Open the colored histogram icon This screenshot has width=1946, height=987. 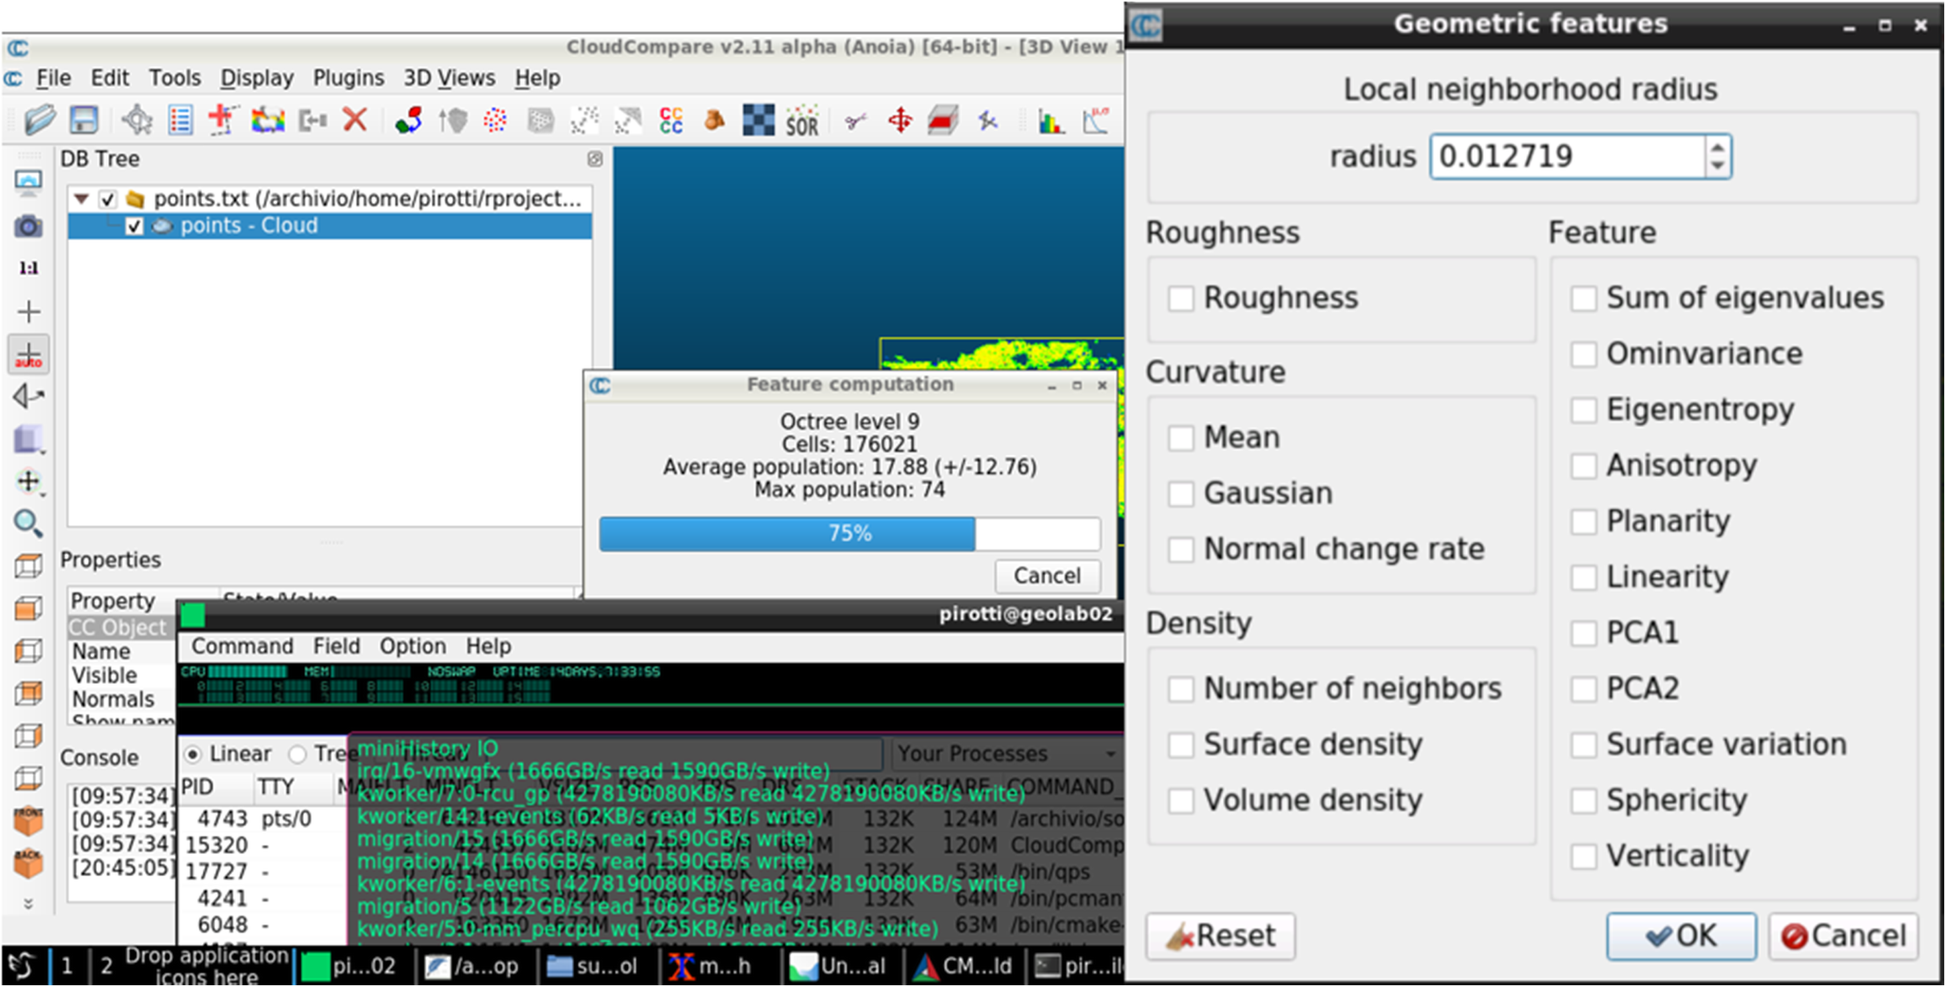point(1051,121)
